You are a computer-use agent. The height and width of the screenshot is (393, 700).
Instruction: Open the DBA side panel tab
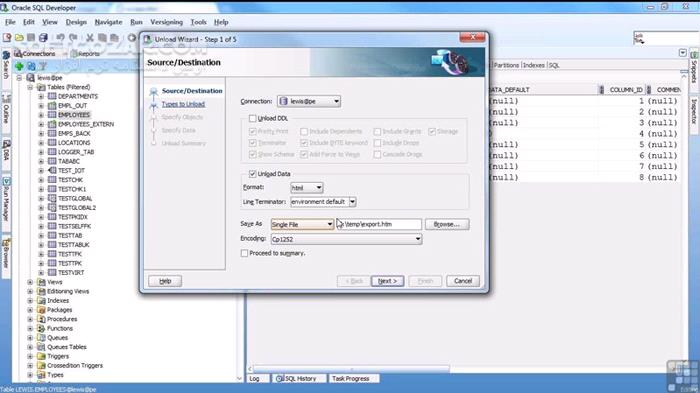coord(6,151)
